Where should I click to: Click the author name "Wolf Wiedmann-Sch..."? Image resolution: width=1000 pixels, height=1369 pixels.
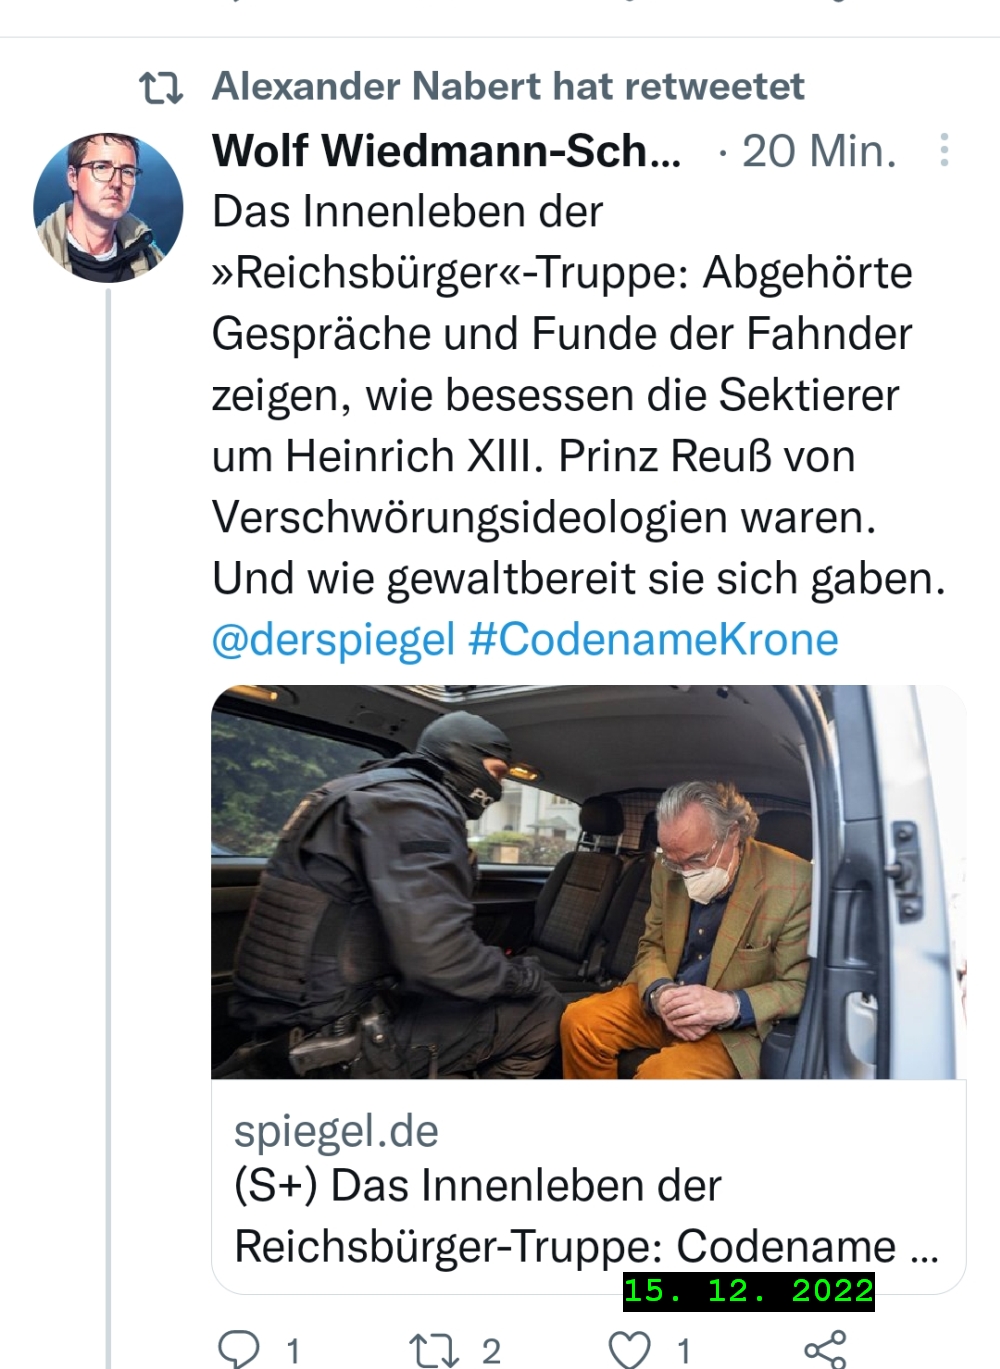(x=446, y=151)
